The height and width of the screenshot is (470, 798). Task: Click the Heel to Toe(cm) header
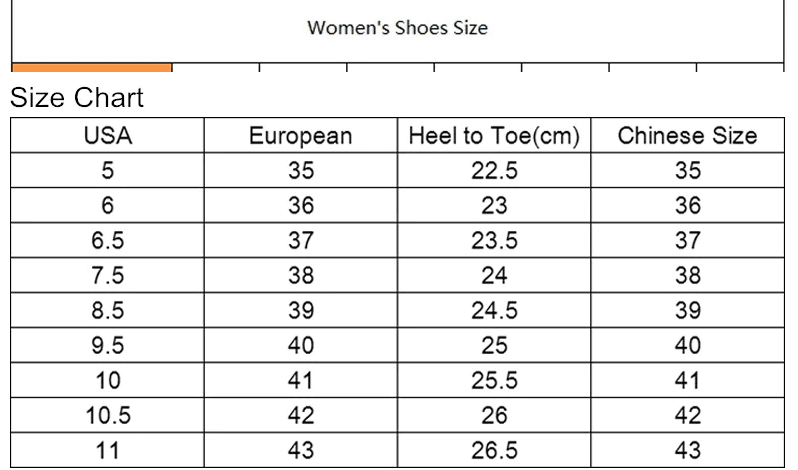(495, 136)
